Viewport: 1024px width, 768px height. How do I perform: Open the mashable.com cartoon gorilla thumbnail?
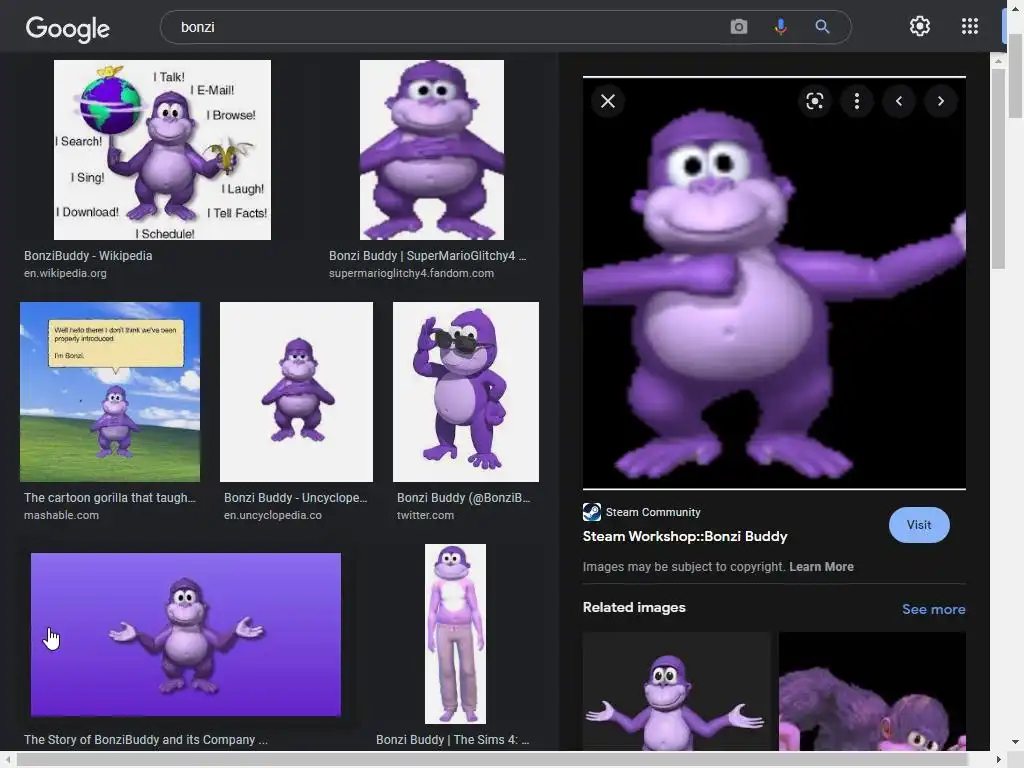[x=110, y=392]
